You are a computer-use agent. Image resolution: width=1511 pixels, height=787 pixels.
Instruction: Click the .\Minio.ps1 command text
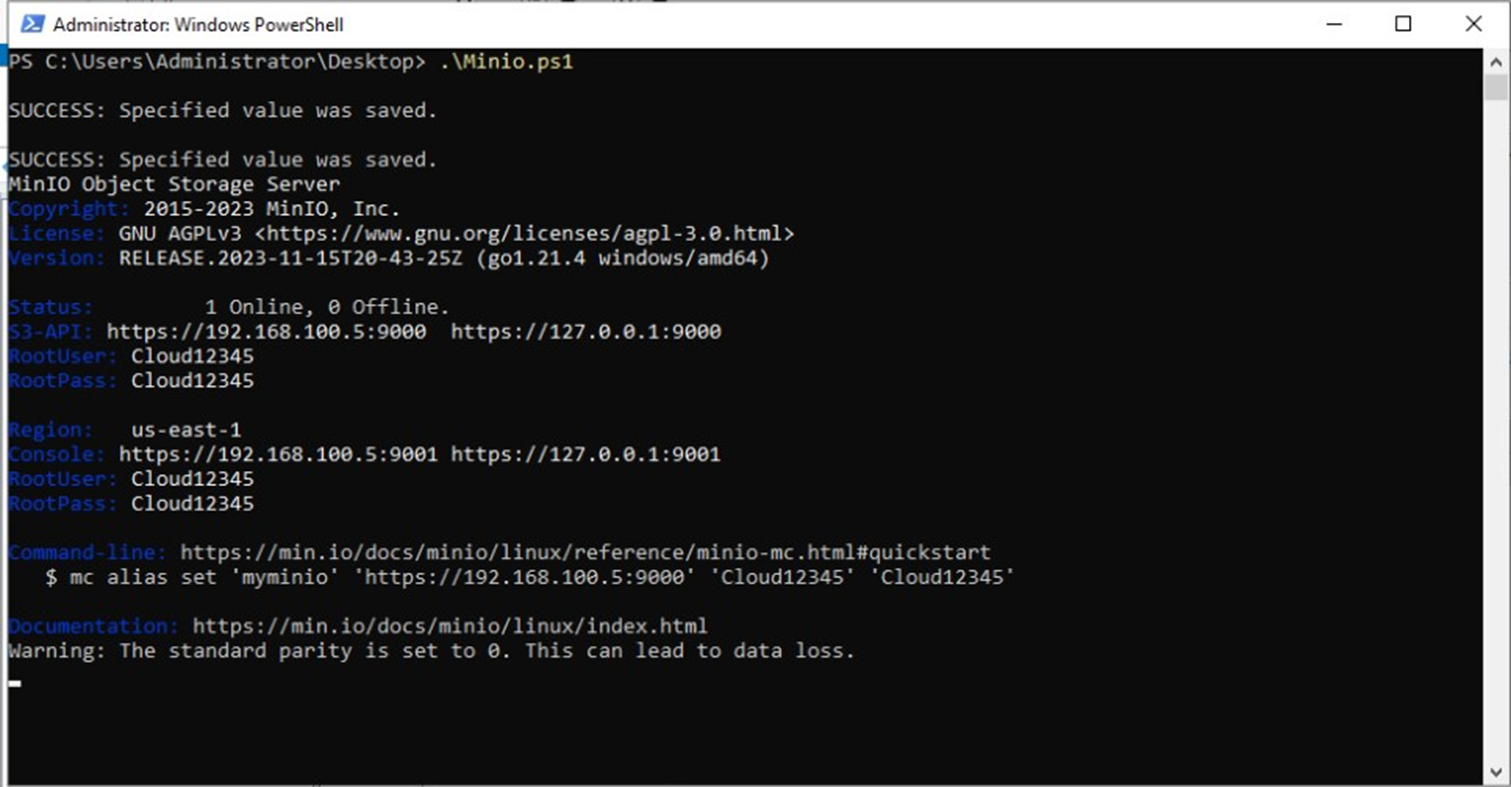click(506, 62)
